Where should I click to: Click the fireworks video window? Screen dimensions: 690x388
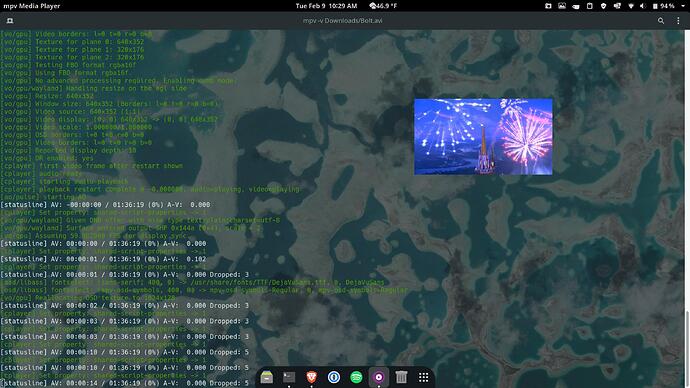(x=483, y=136)
